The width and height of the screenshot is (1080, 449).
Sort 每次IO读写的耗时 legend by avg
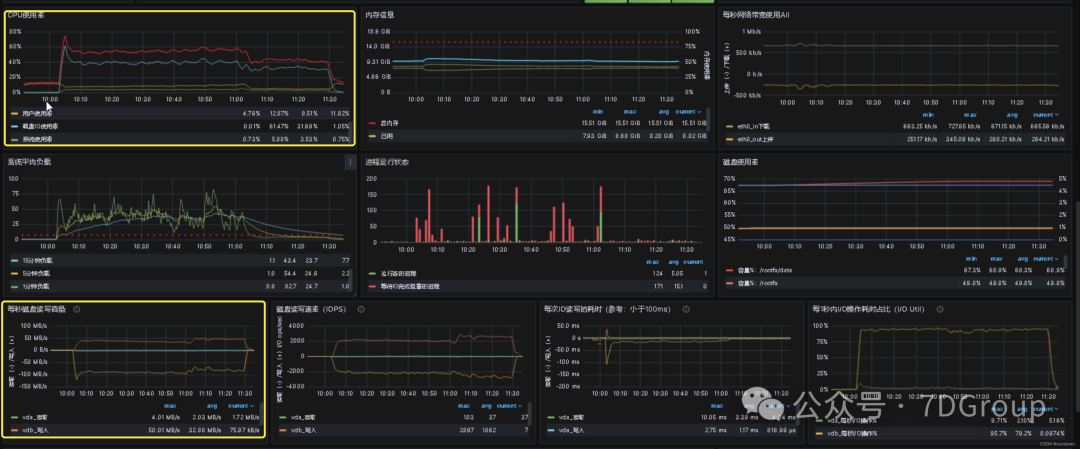747,406
